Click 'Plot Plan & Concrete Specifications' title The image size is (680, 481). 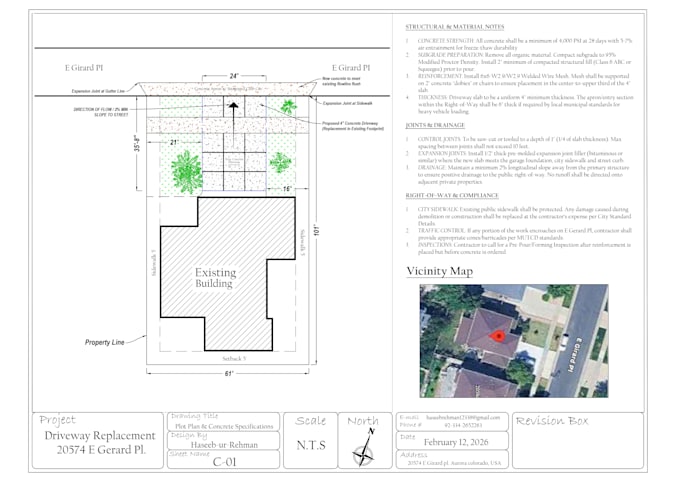(x=224, y=426)
